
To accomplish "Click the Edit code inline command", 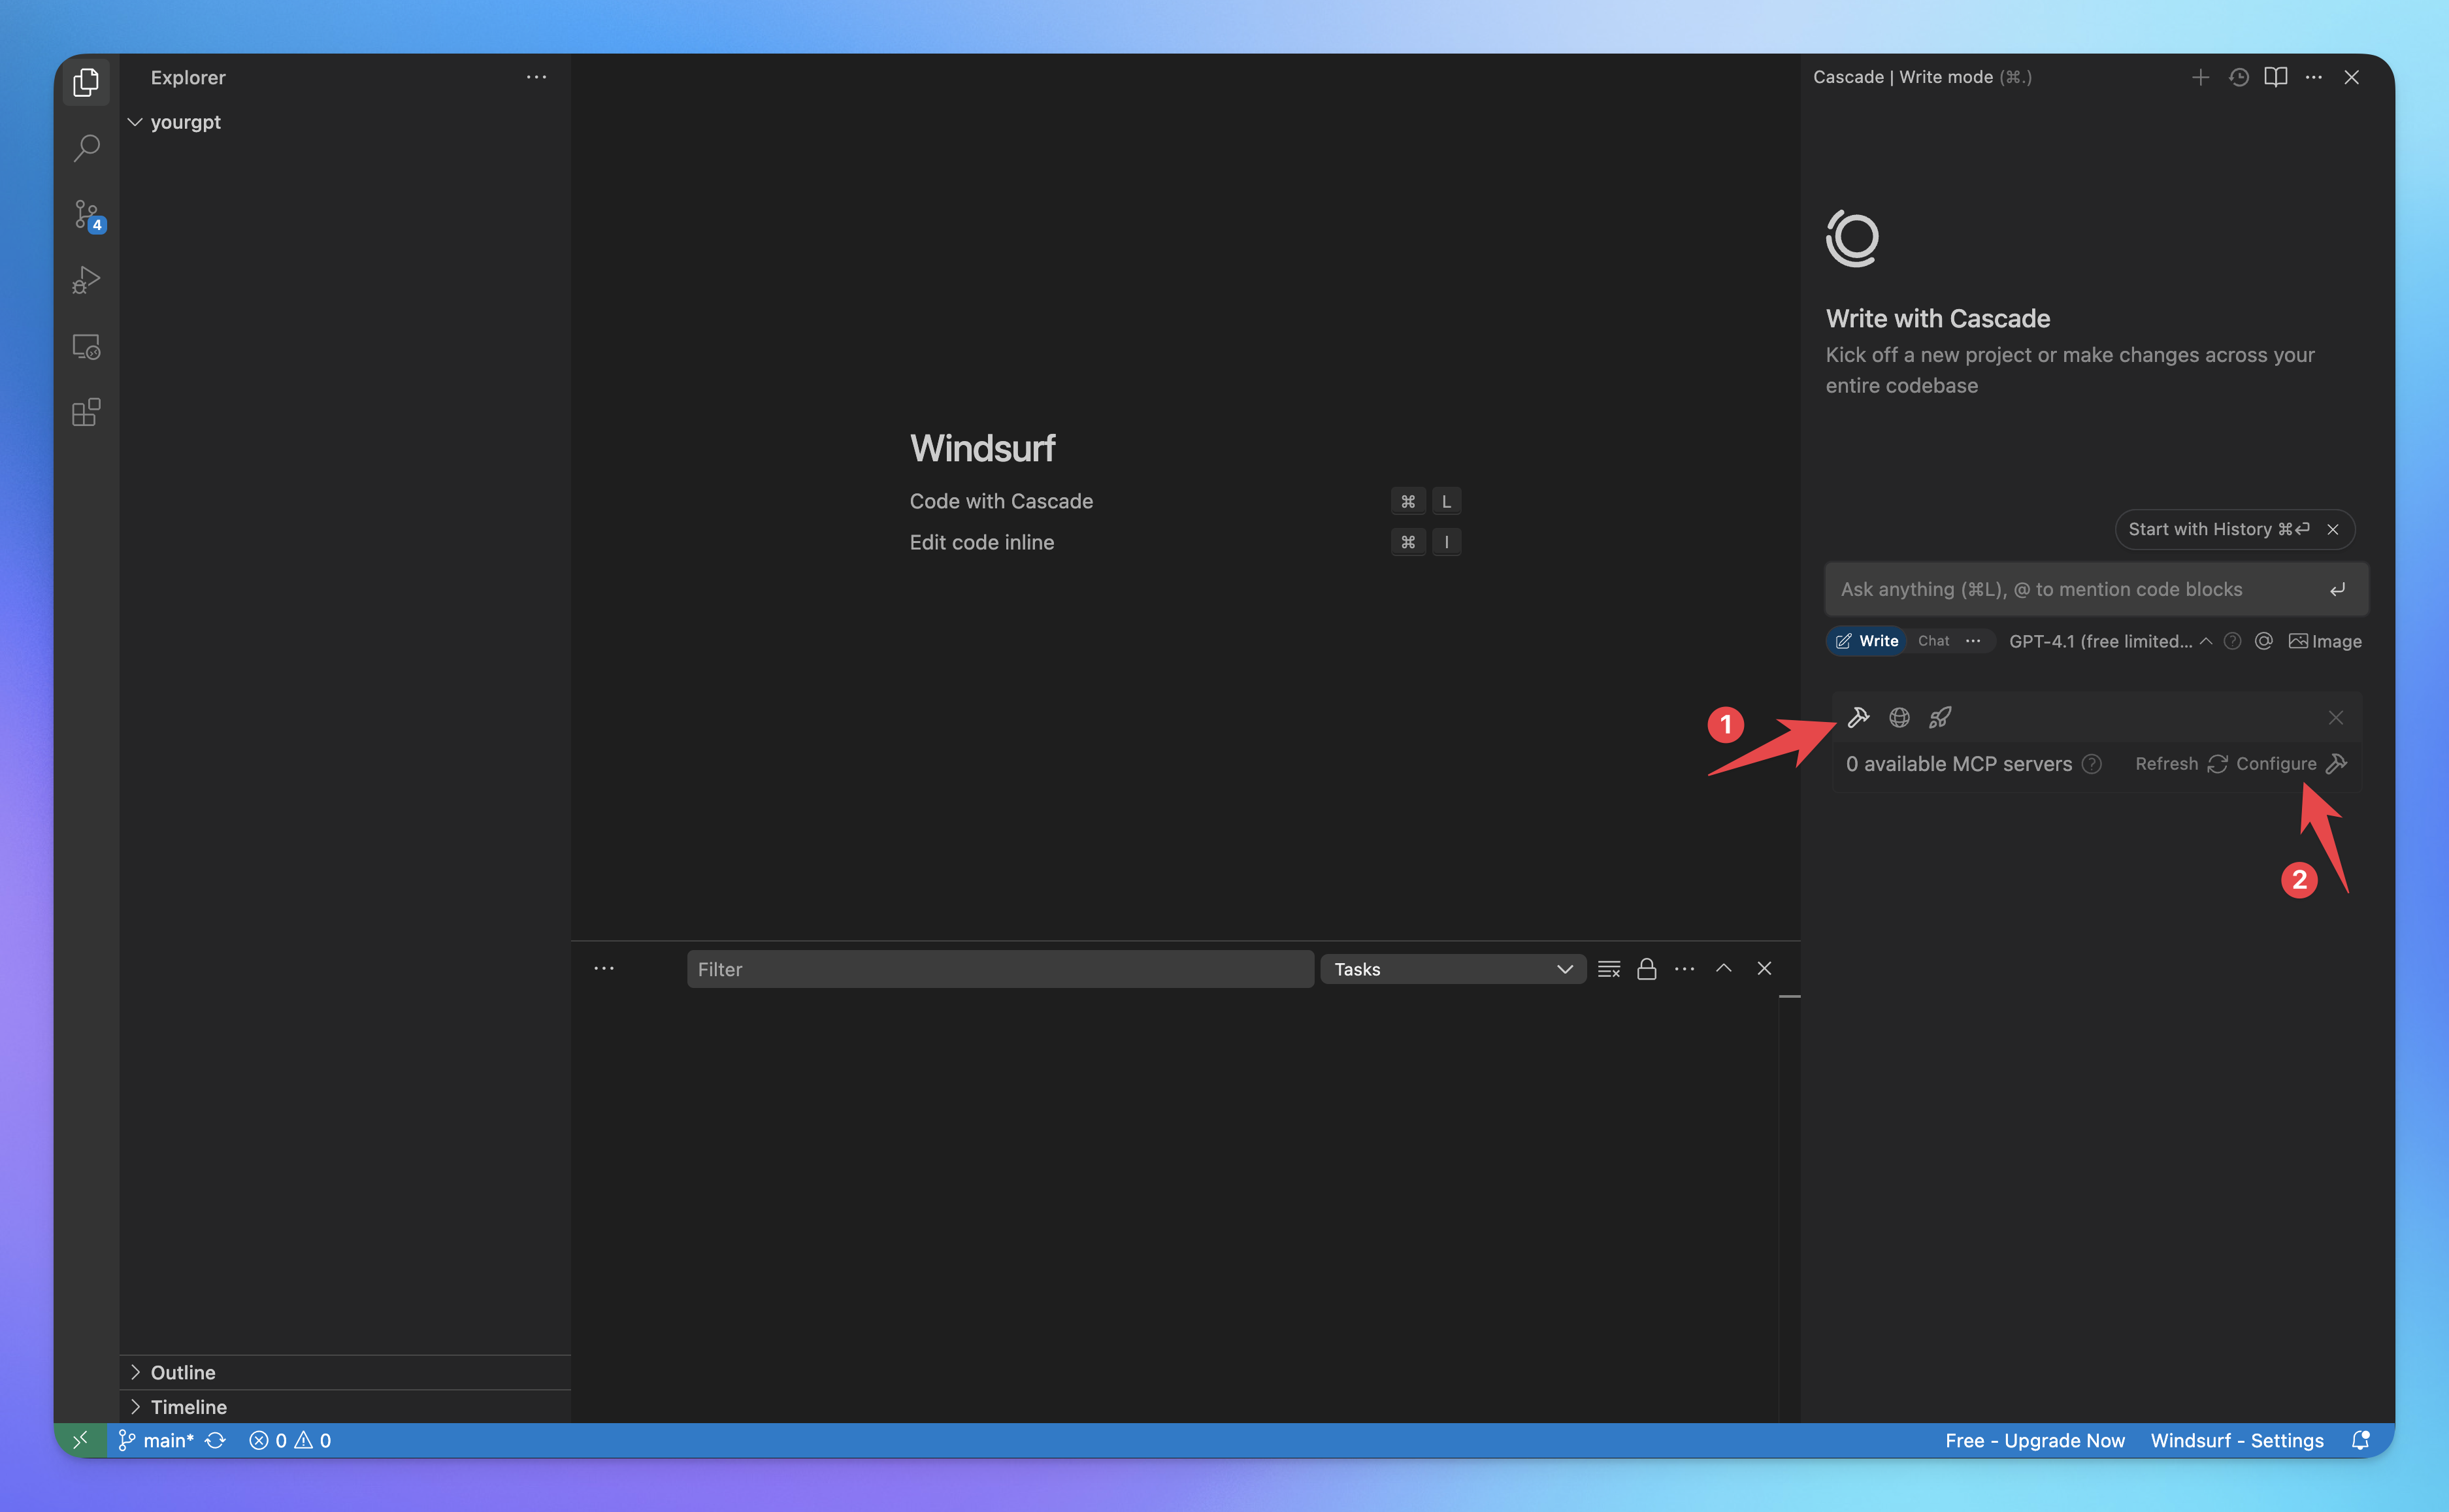I will pyautogui.click(x=981, y=542).
